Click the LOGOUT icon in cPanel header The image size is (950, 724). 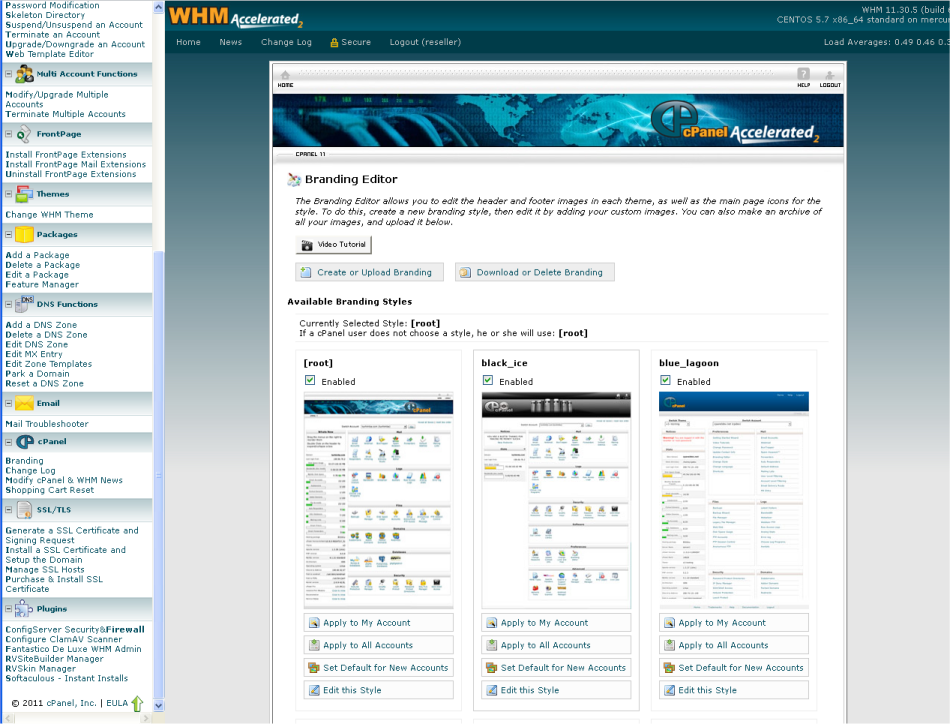coord(830,75)
